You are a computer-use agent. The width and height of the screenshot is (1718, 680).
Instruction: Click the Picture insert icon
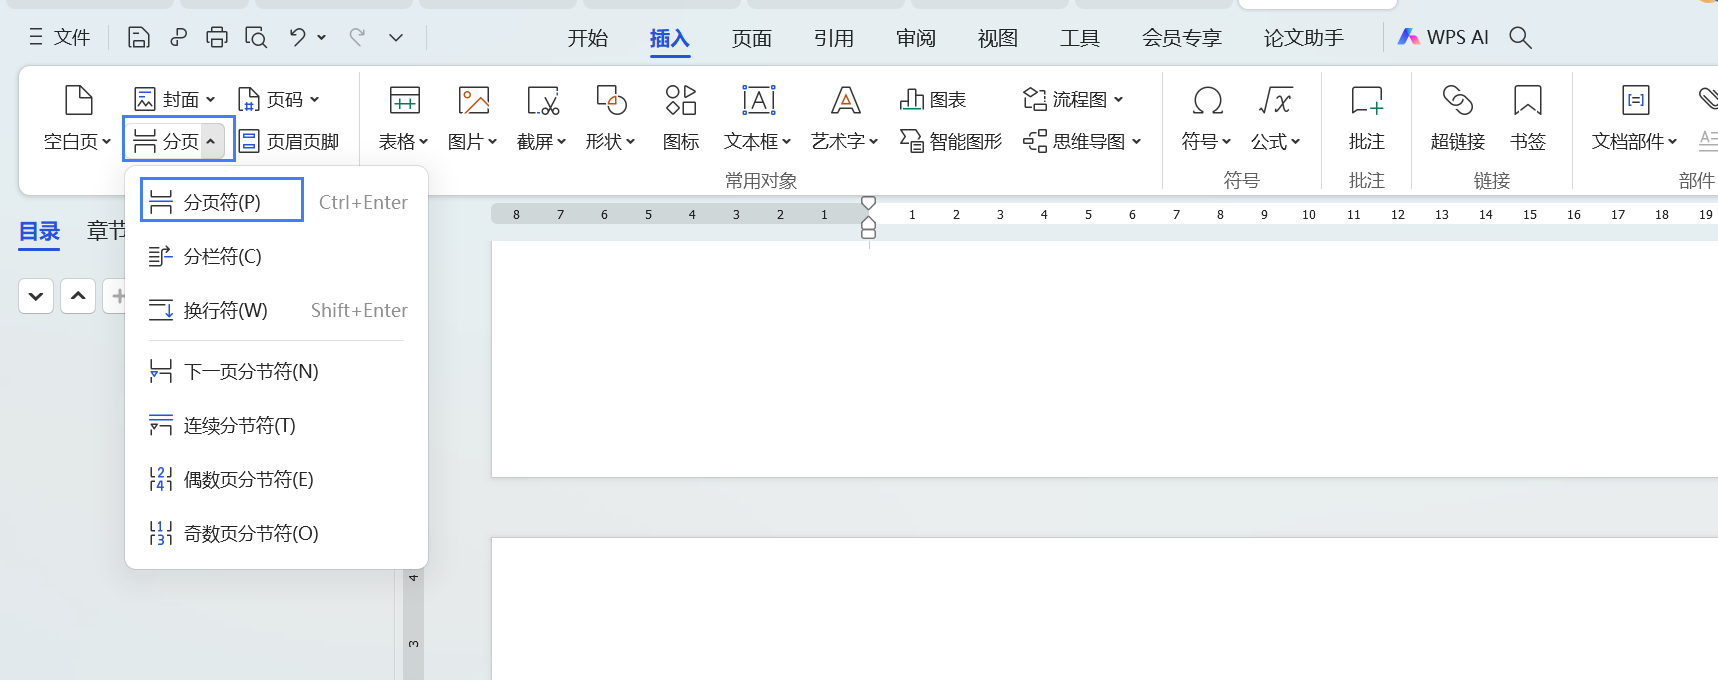click(x=474, y=100)
